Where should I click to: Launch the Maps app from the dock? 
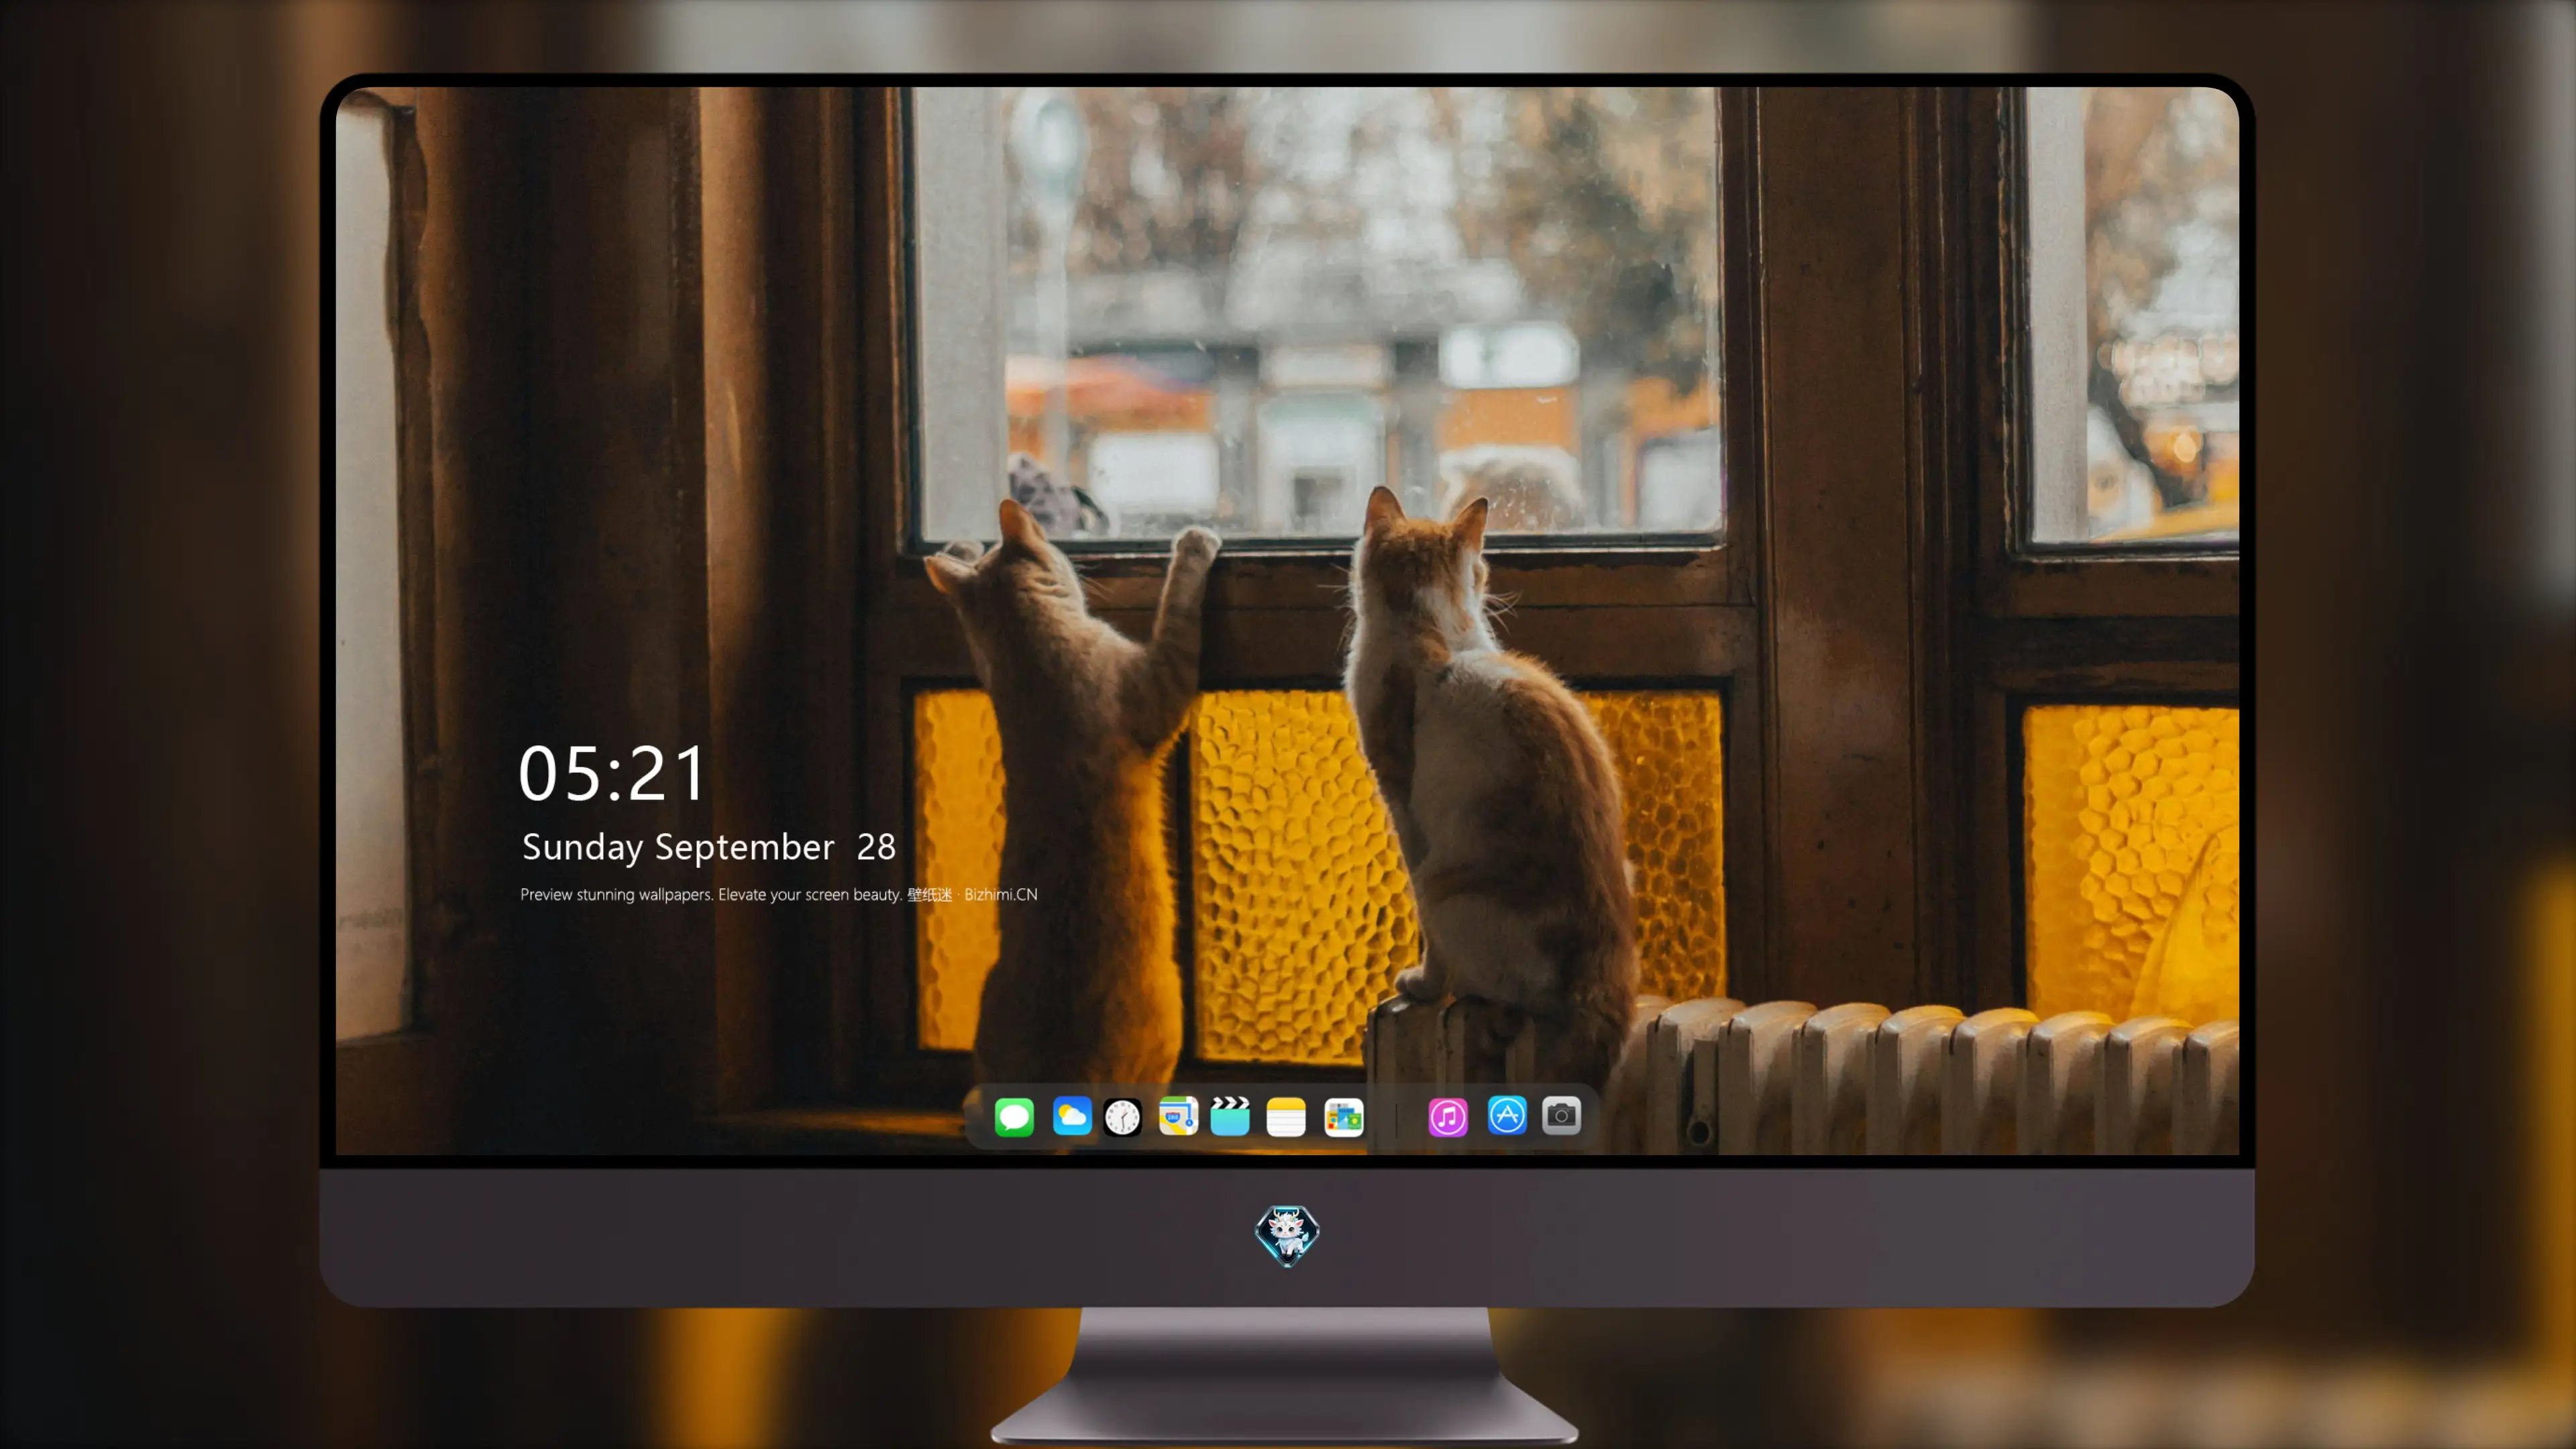tap(1178, 1116)
